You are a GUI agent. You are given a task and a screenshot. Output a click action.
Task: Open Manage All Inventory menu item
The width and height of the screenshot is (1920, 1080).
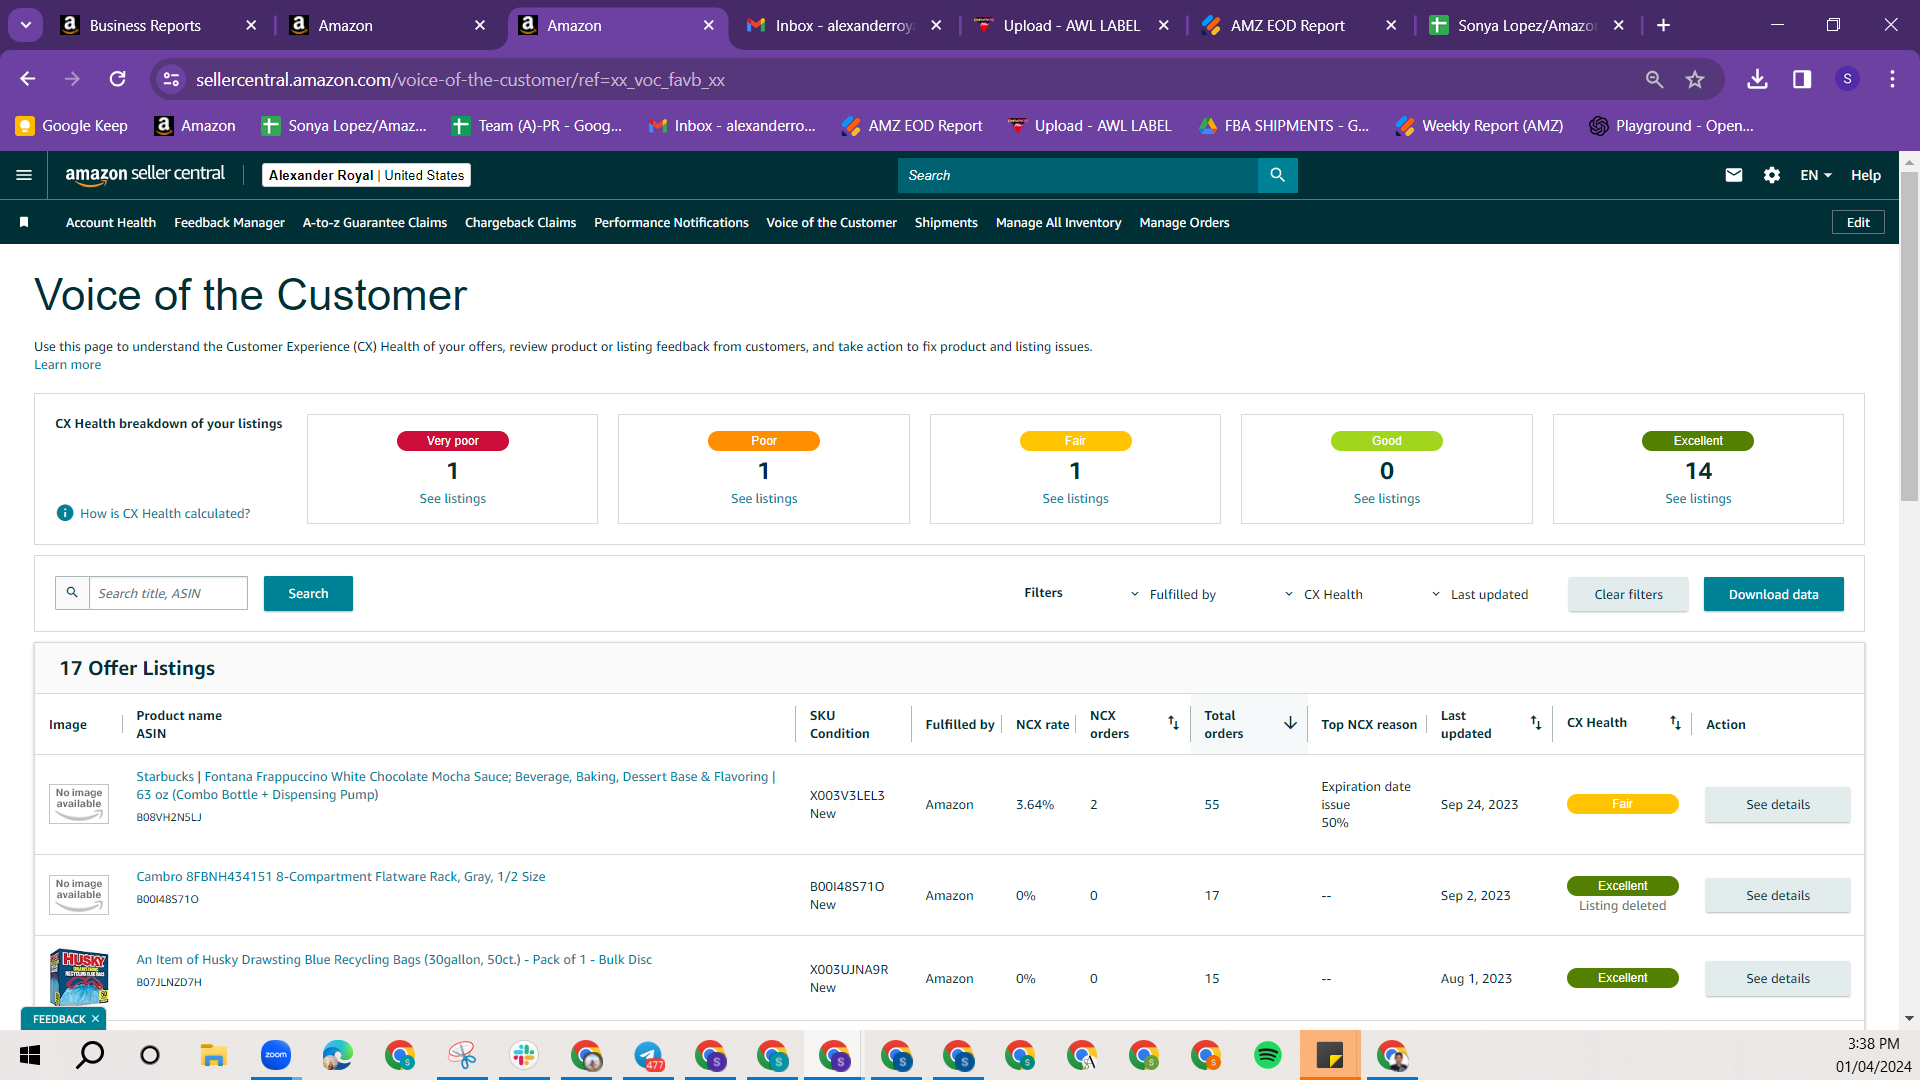click(x=1058, y=222)
